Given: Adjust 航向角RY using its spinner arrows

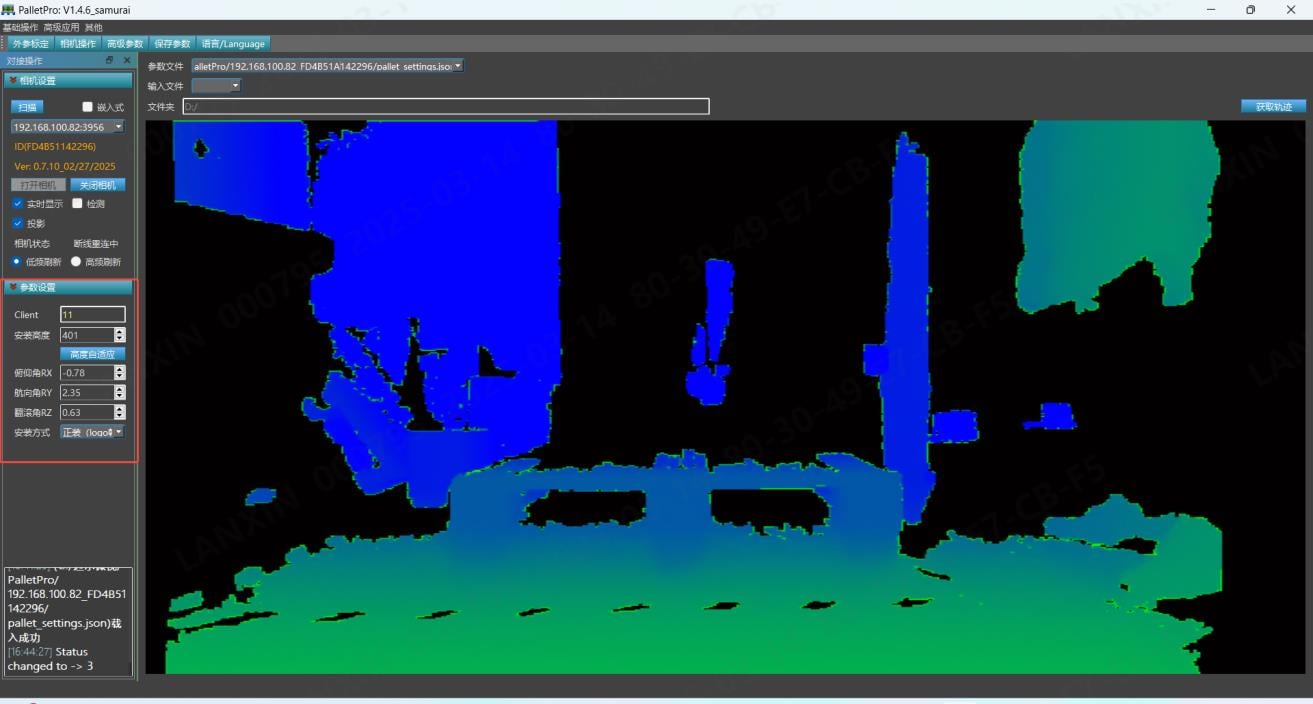Looking at the screenshot, I should pyautogui.click(x=120, y=393).
